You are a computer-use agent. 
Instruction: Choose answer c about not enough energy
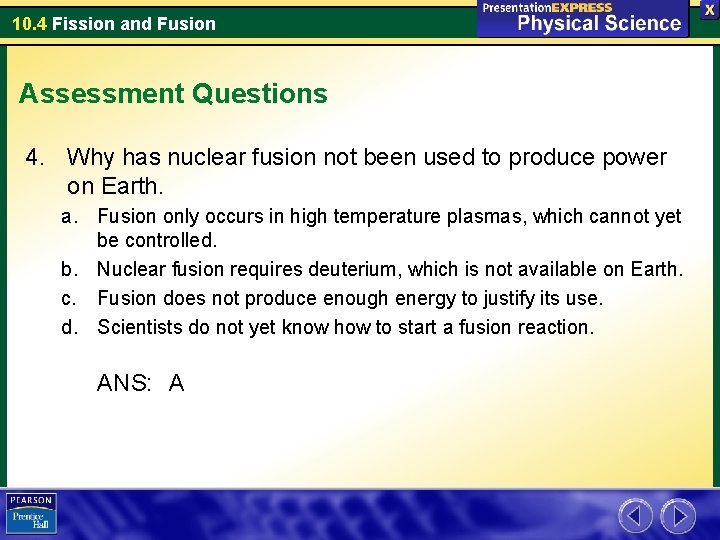(x=332, y=298)
